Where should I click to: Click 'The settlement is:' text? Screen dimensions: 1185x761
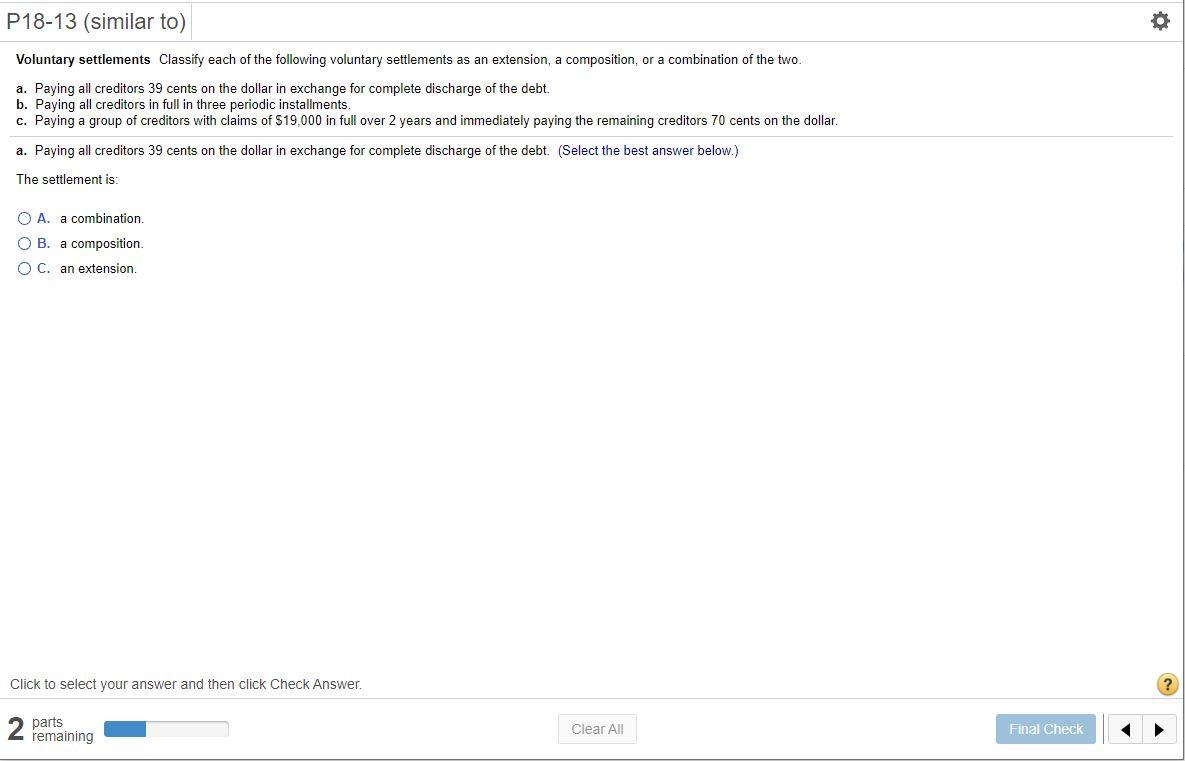point(67,179)
